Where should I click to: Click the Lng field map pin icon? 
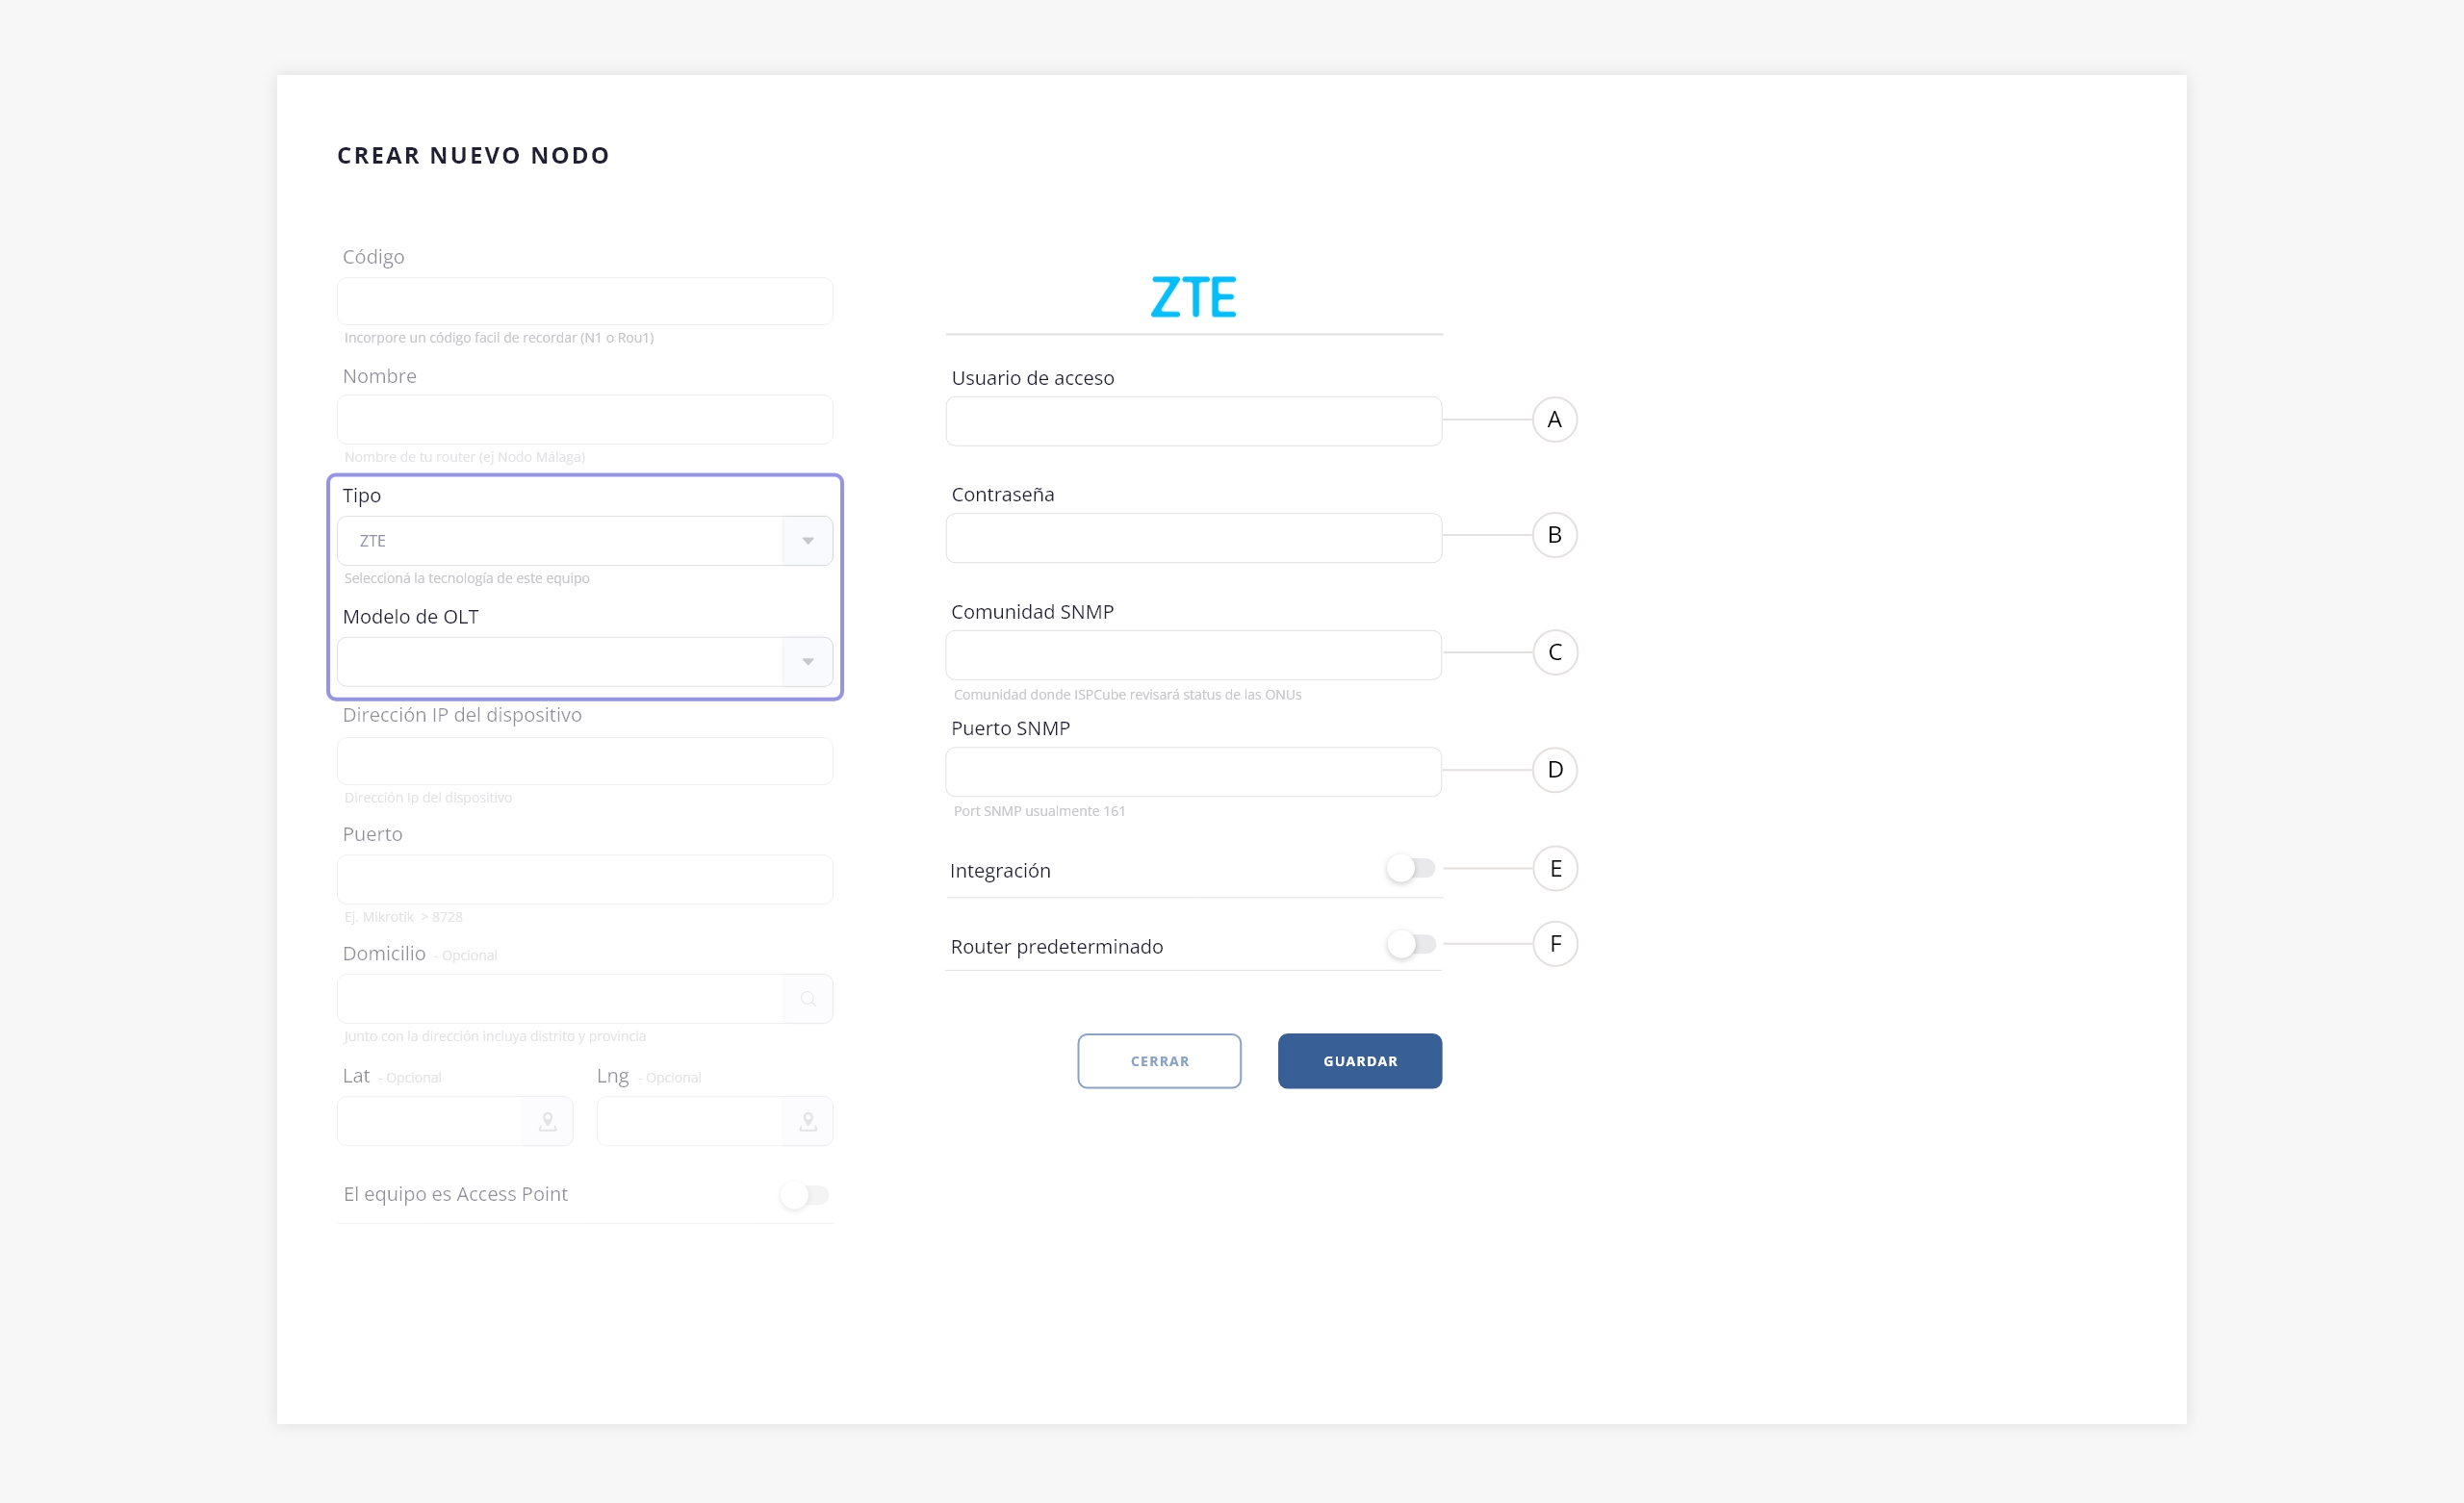808,1121
